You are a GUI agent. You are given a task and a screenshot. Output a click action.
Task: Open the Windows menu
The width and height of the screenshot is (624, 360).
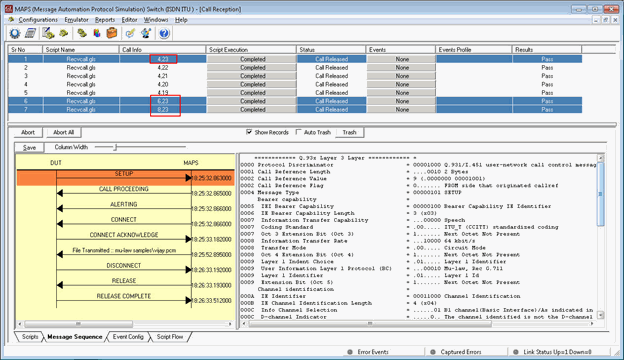coord(156,20)
